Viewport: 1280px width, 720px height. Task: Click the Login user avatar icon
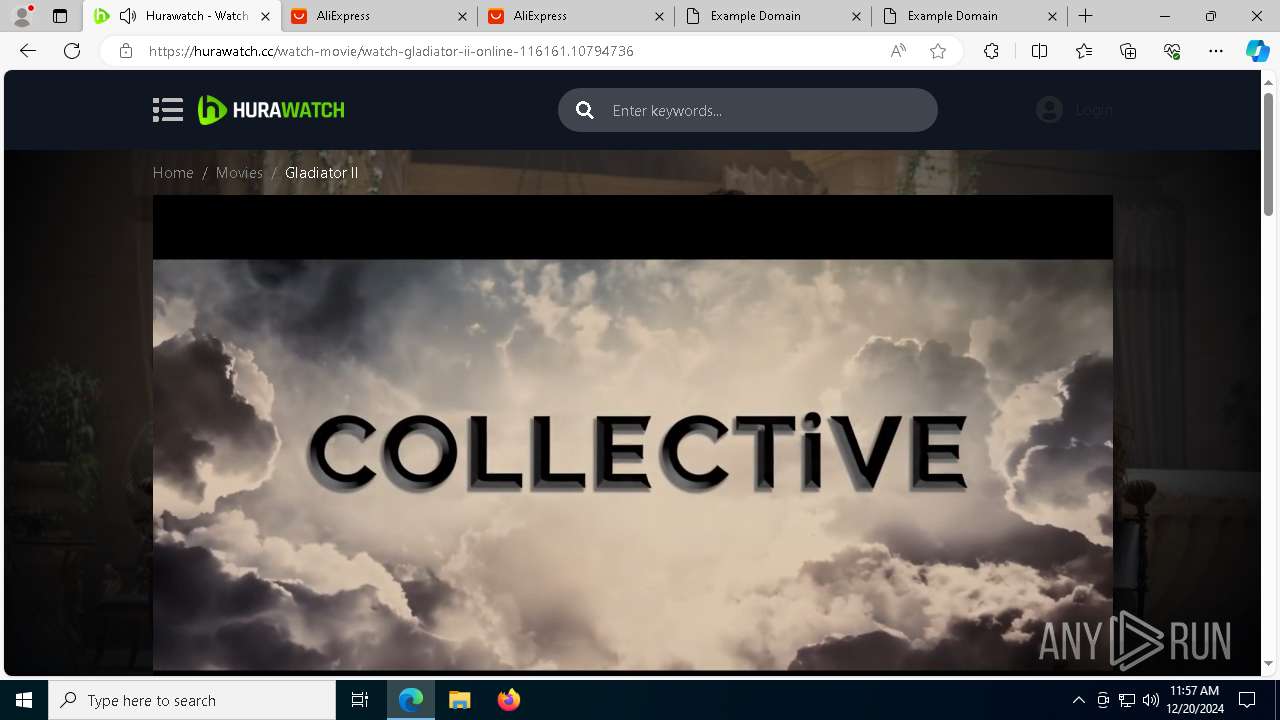coord(1049,110)
